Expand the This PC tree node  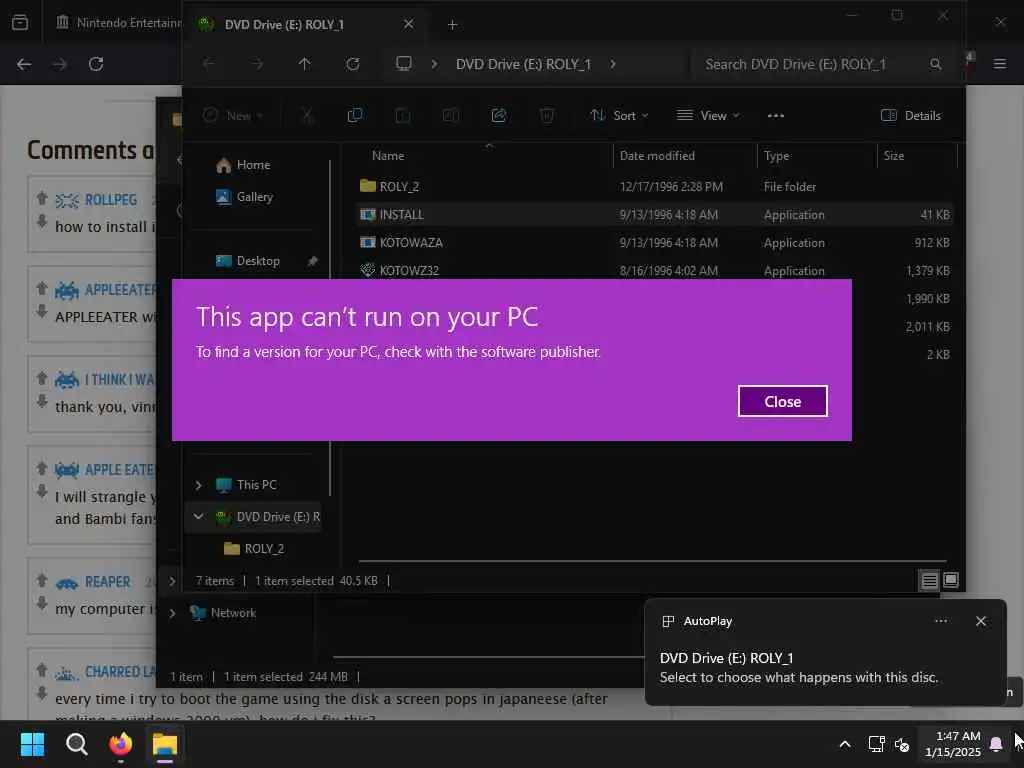(198, 485)
